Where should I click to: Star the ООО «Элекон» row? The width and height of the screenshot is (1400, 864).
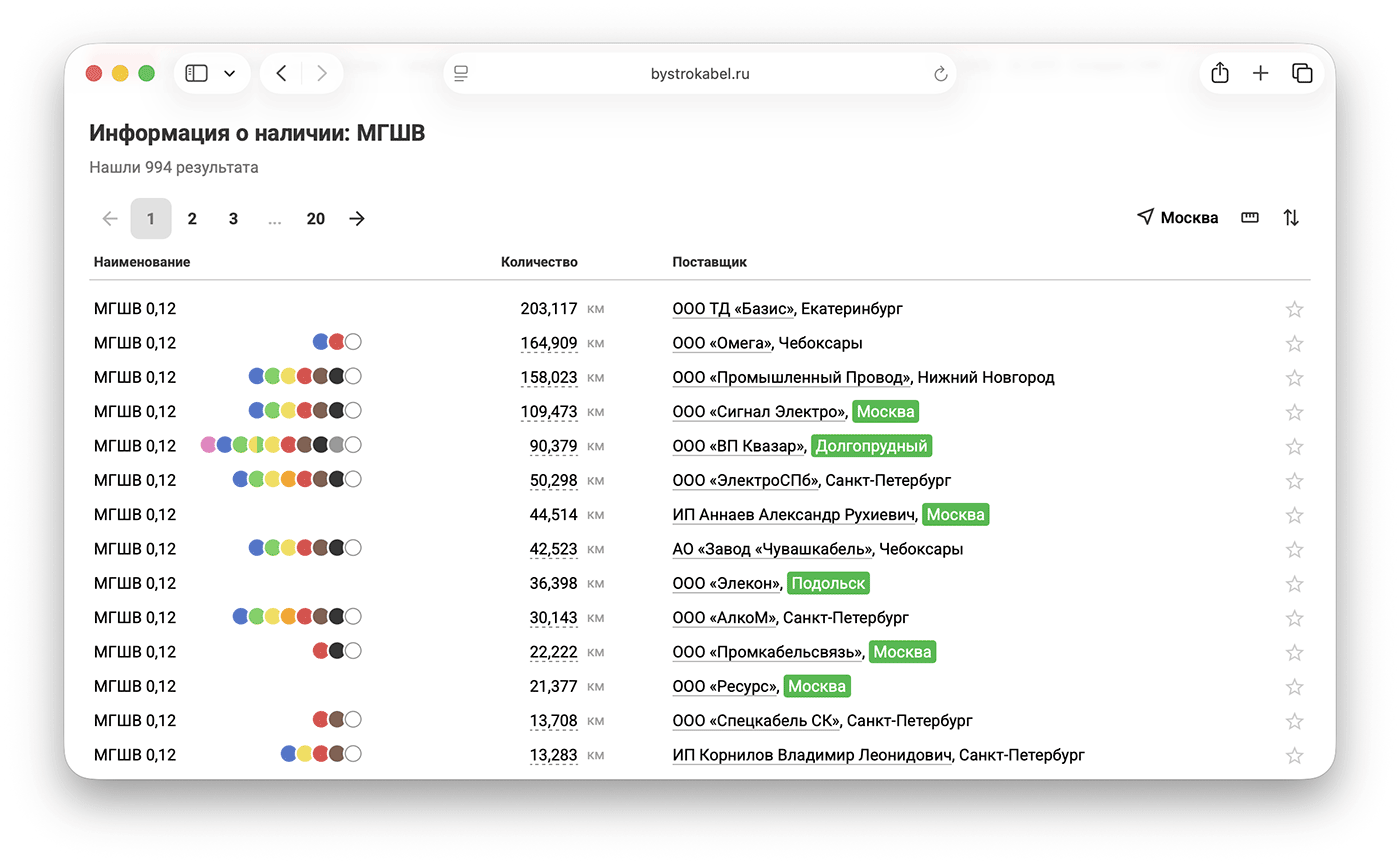tap(1294, 584)
